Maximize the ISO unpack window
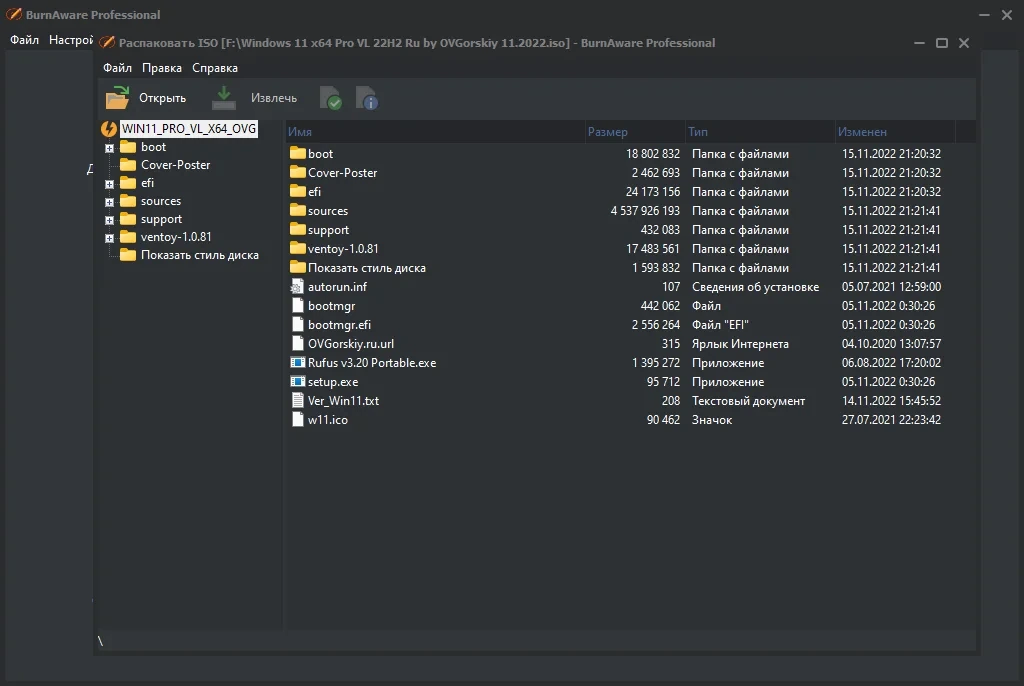The width and height of the screenshot is (1024, 686). click(x=942, y=43)
